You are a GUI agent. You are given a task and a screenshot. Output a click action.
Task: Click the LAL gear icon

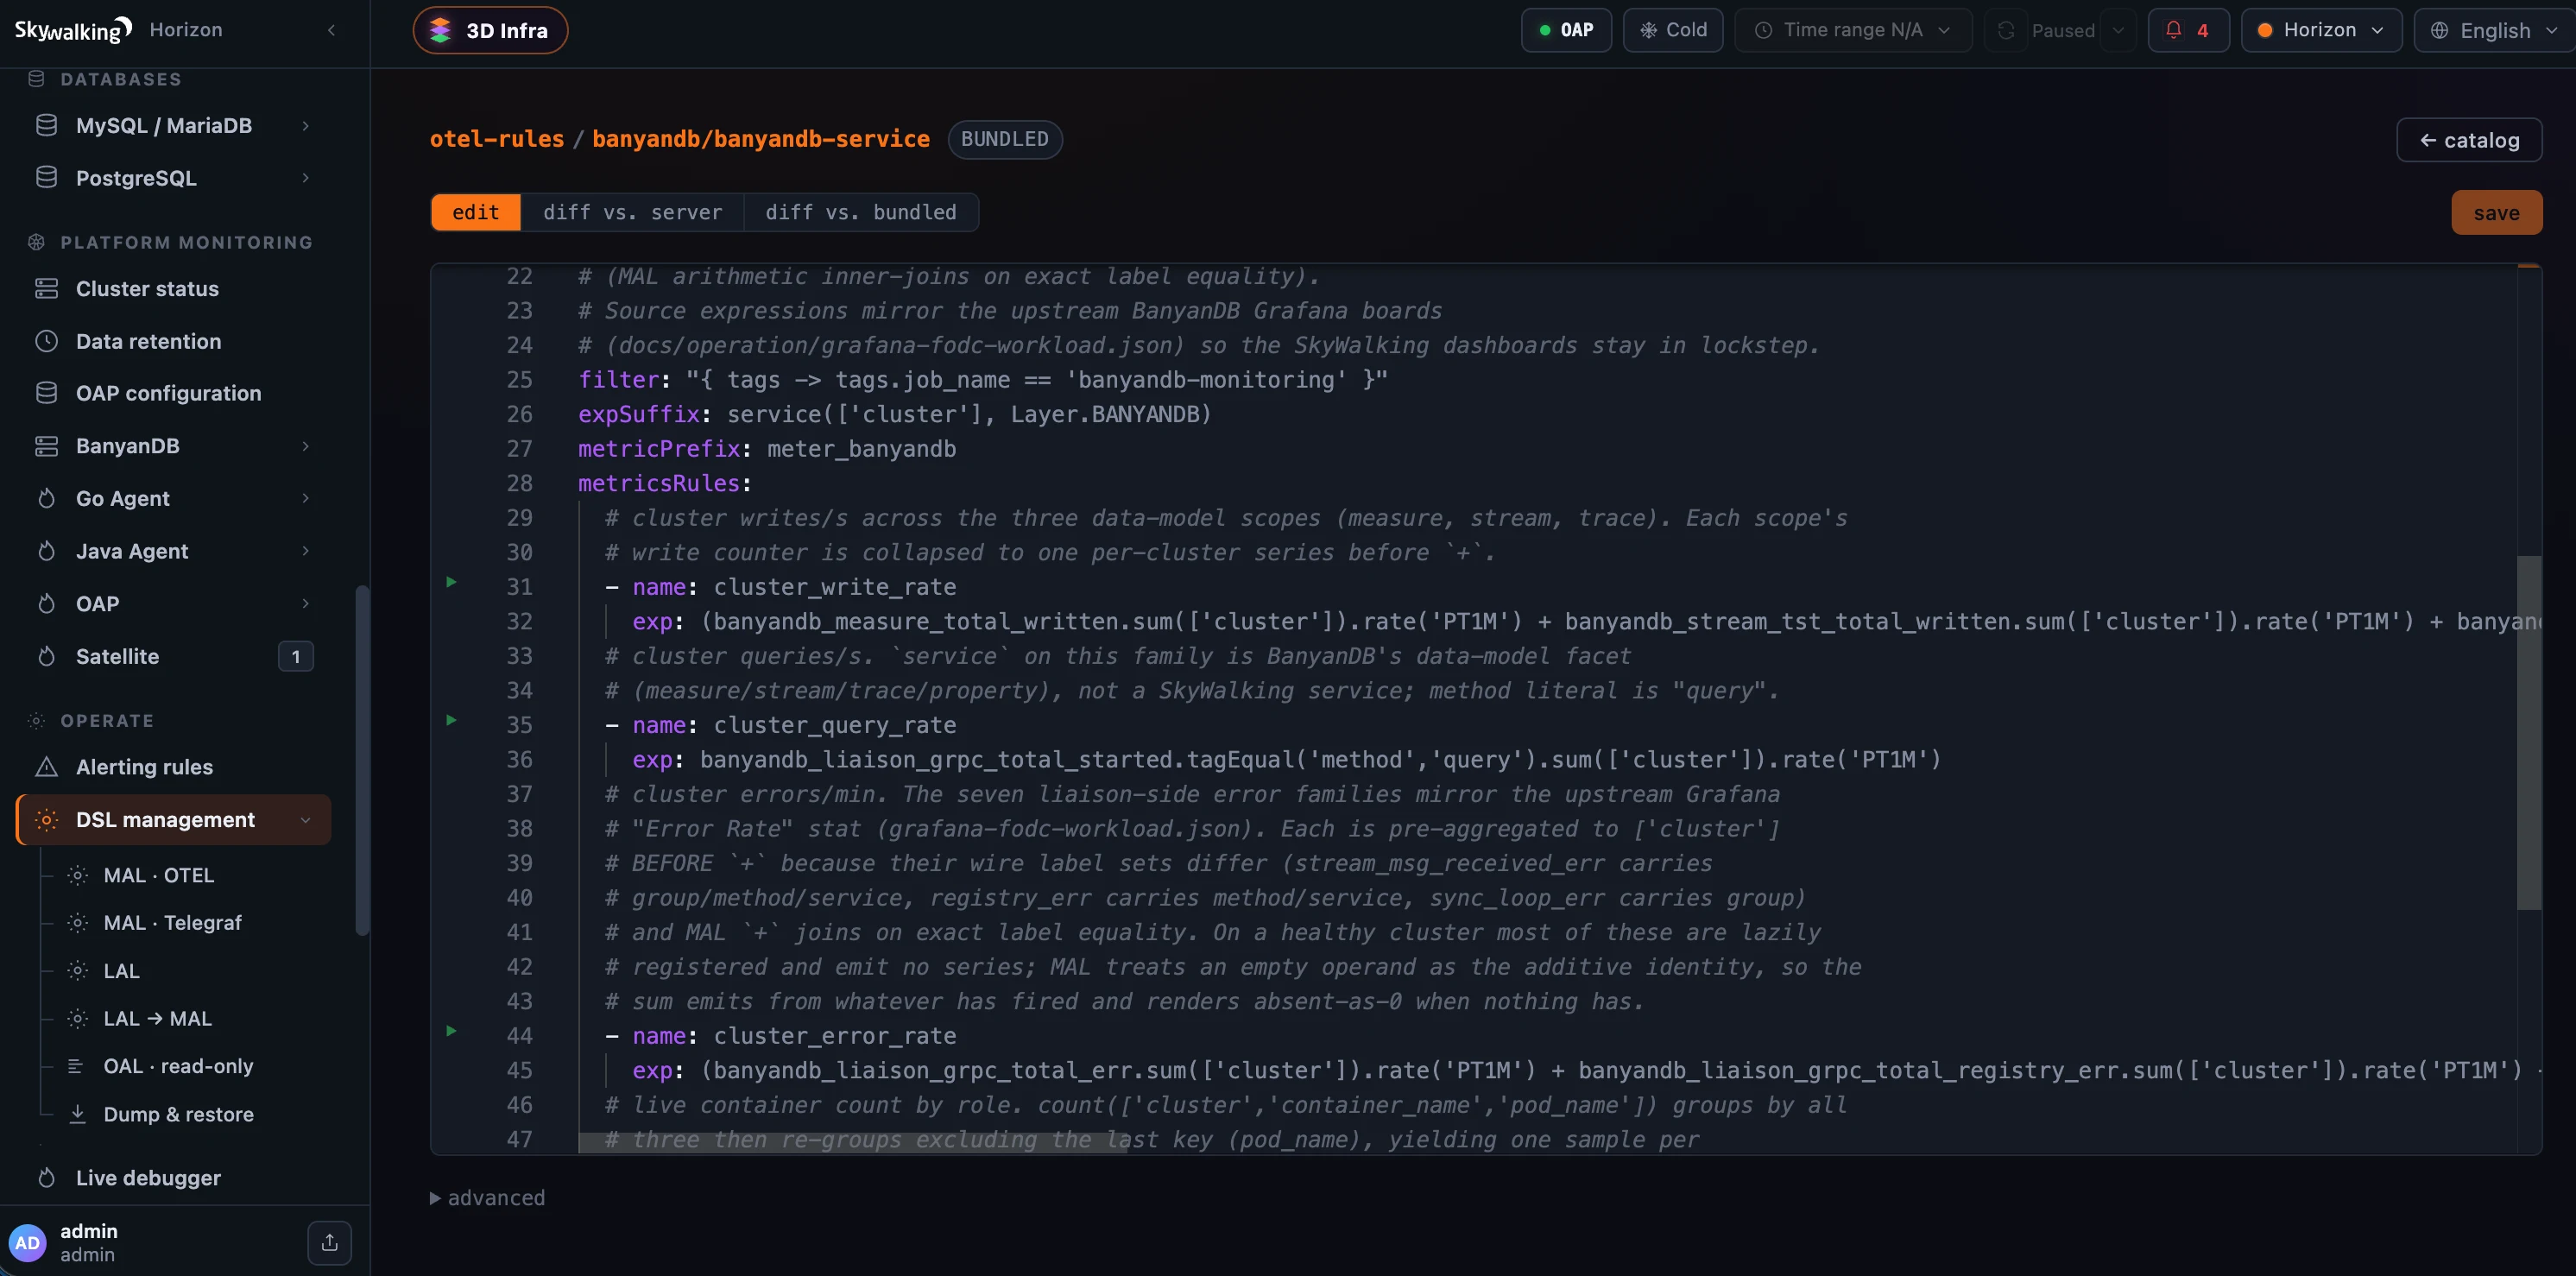pos(77,971)
